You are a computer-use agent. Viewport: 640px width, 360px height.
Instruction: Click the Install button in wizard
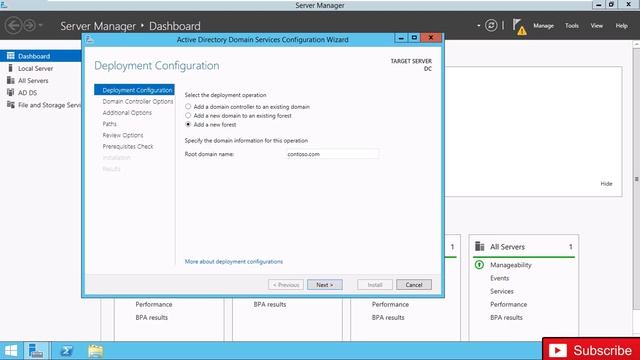tap(375, 284)
